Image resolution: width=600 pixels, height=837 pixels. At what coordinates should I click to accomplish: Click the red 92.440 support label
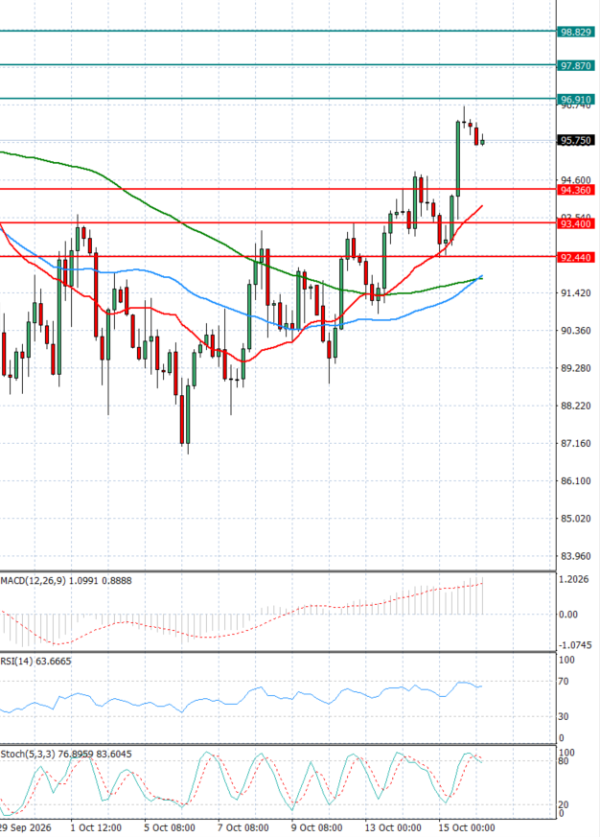click(x=575, y=258)
